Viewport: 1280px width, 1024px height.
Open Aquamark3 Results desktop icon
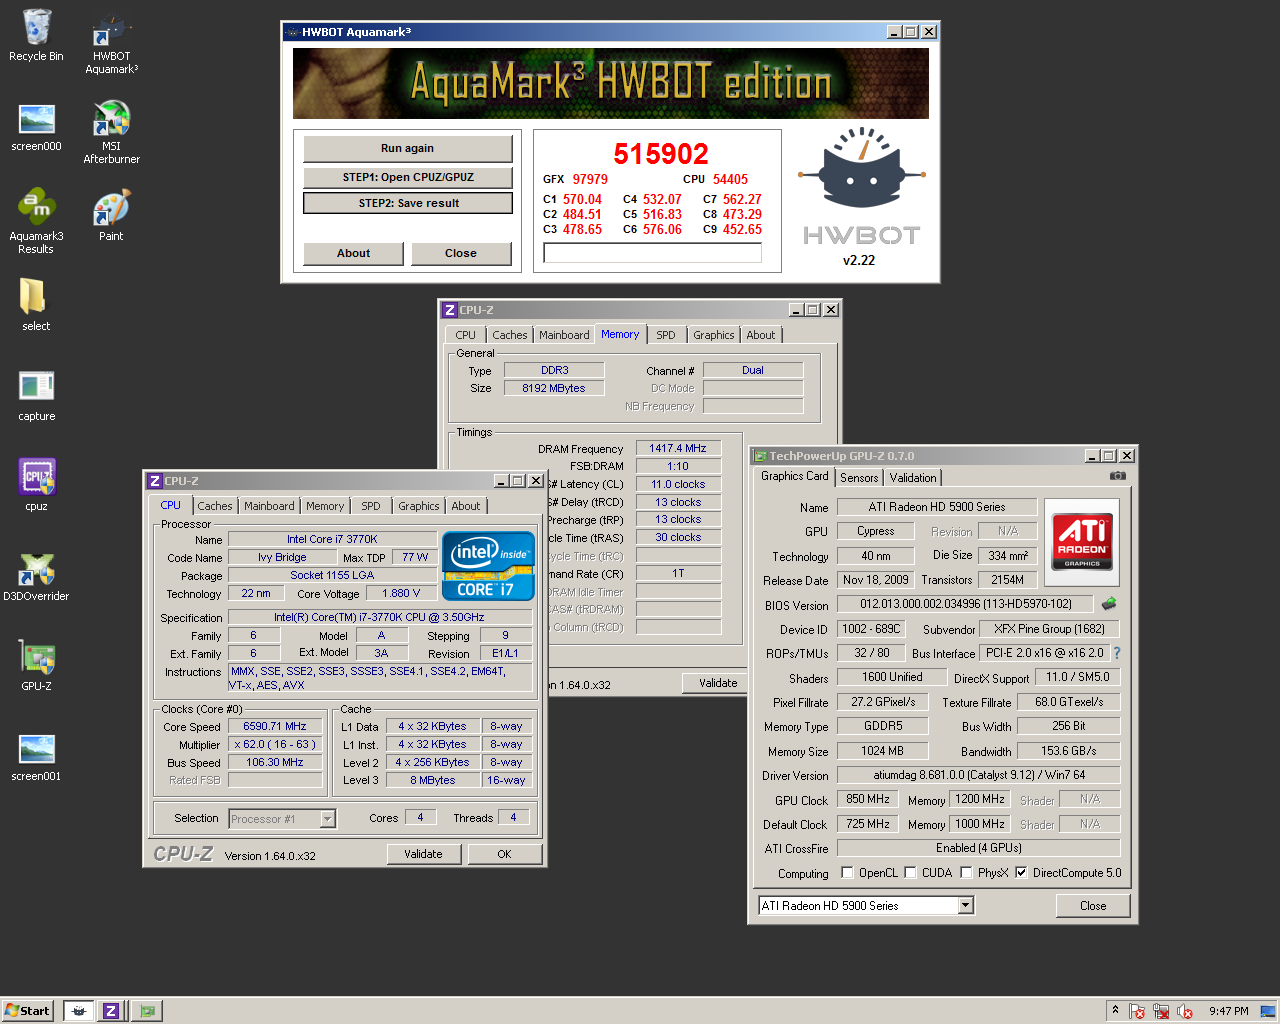(36, 220)
